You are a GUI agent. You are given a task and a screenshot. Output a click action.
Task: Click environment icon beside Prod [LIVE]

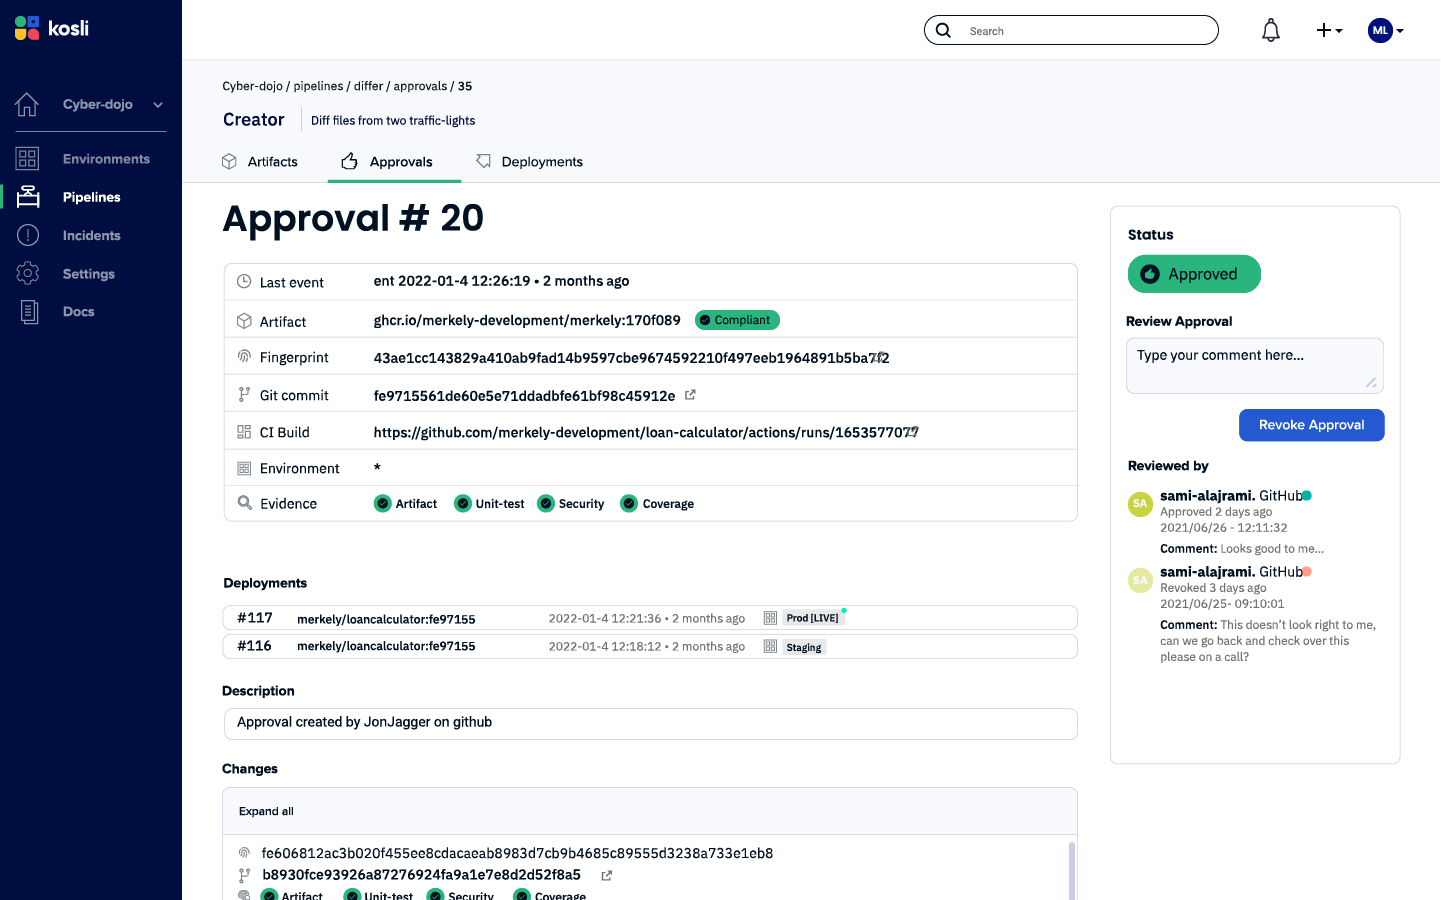[770, 618]
